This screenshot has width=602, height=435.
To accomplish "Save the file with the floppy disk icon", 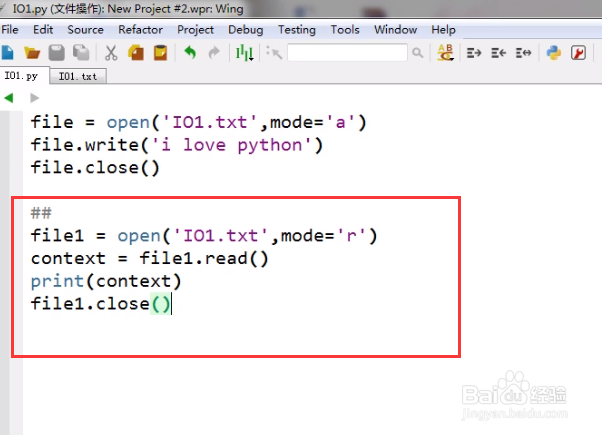I will click(56, 53).
